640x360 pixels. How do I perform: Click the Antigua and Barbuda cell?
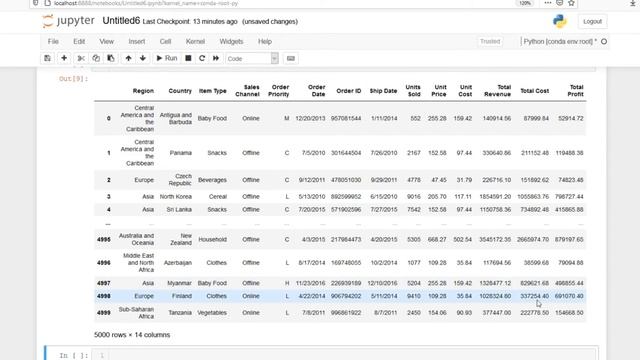coord(176,118)
